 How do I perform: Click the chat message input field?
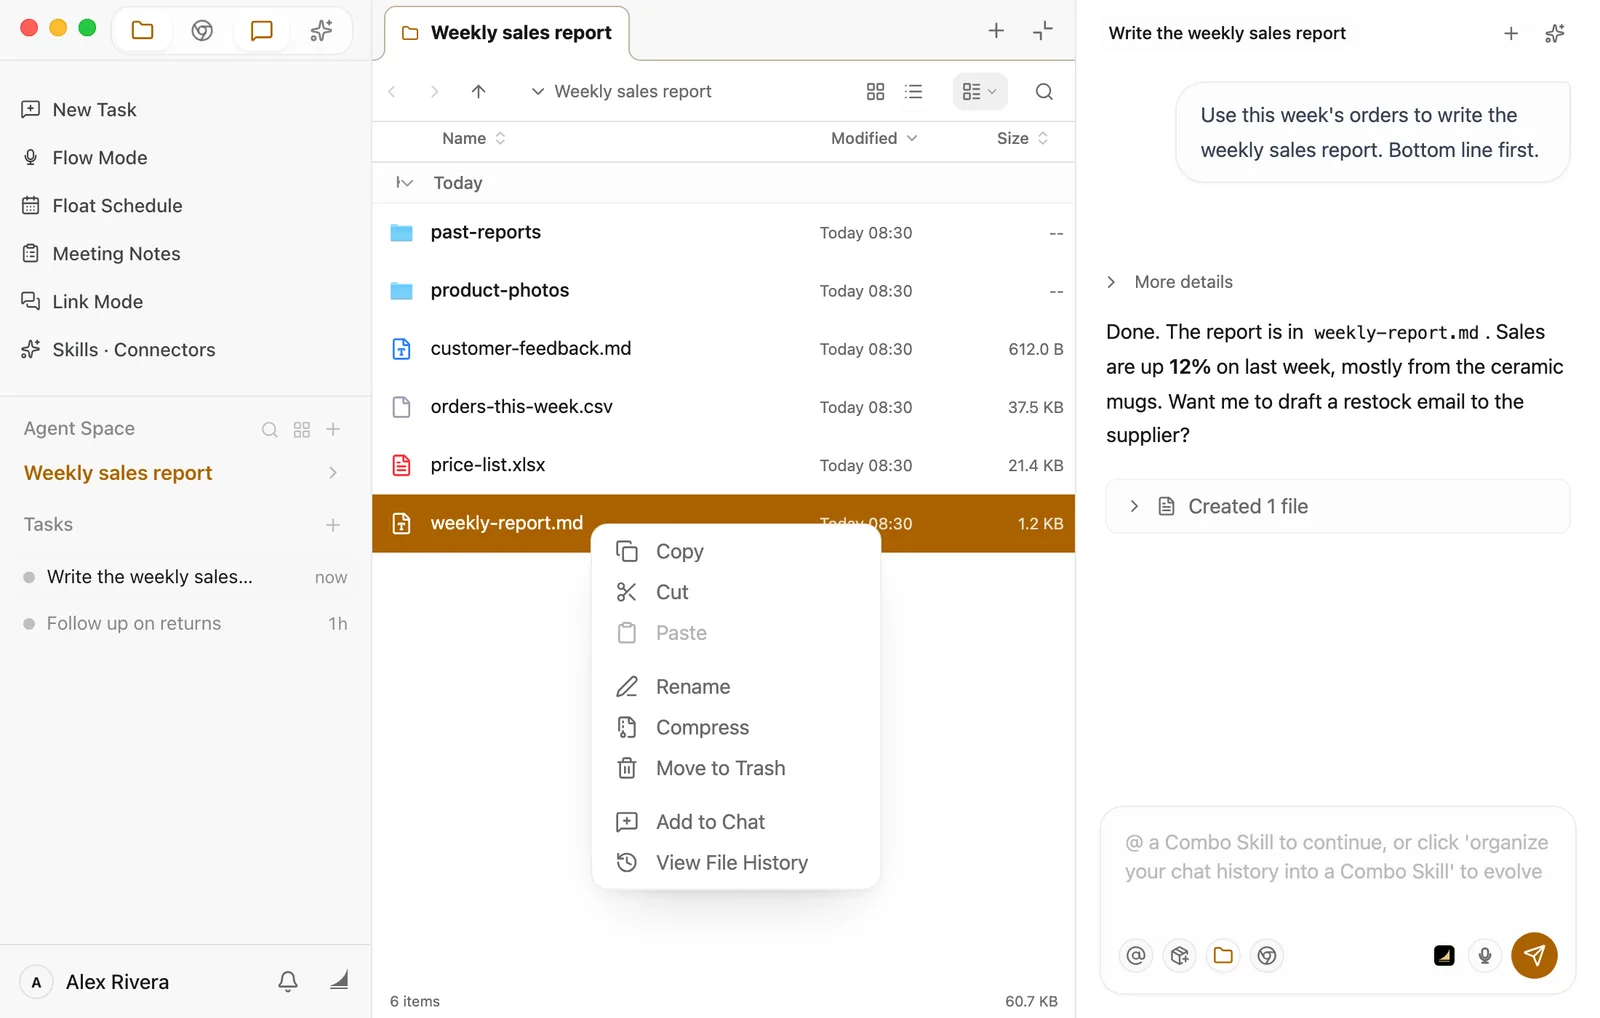(x=1337, y=858)
